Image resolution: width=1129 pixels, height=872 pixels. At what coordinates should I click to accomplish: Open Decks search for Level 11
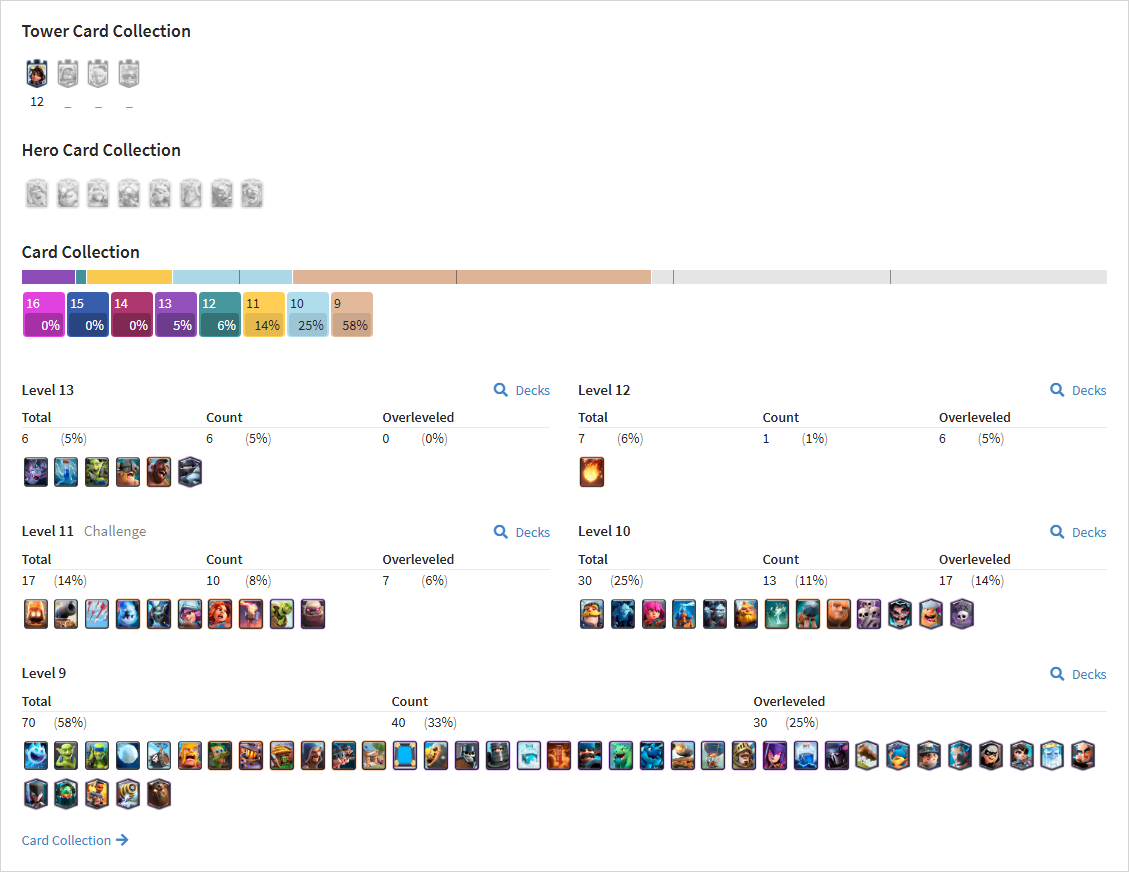tap(522, 532)
